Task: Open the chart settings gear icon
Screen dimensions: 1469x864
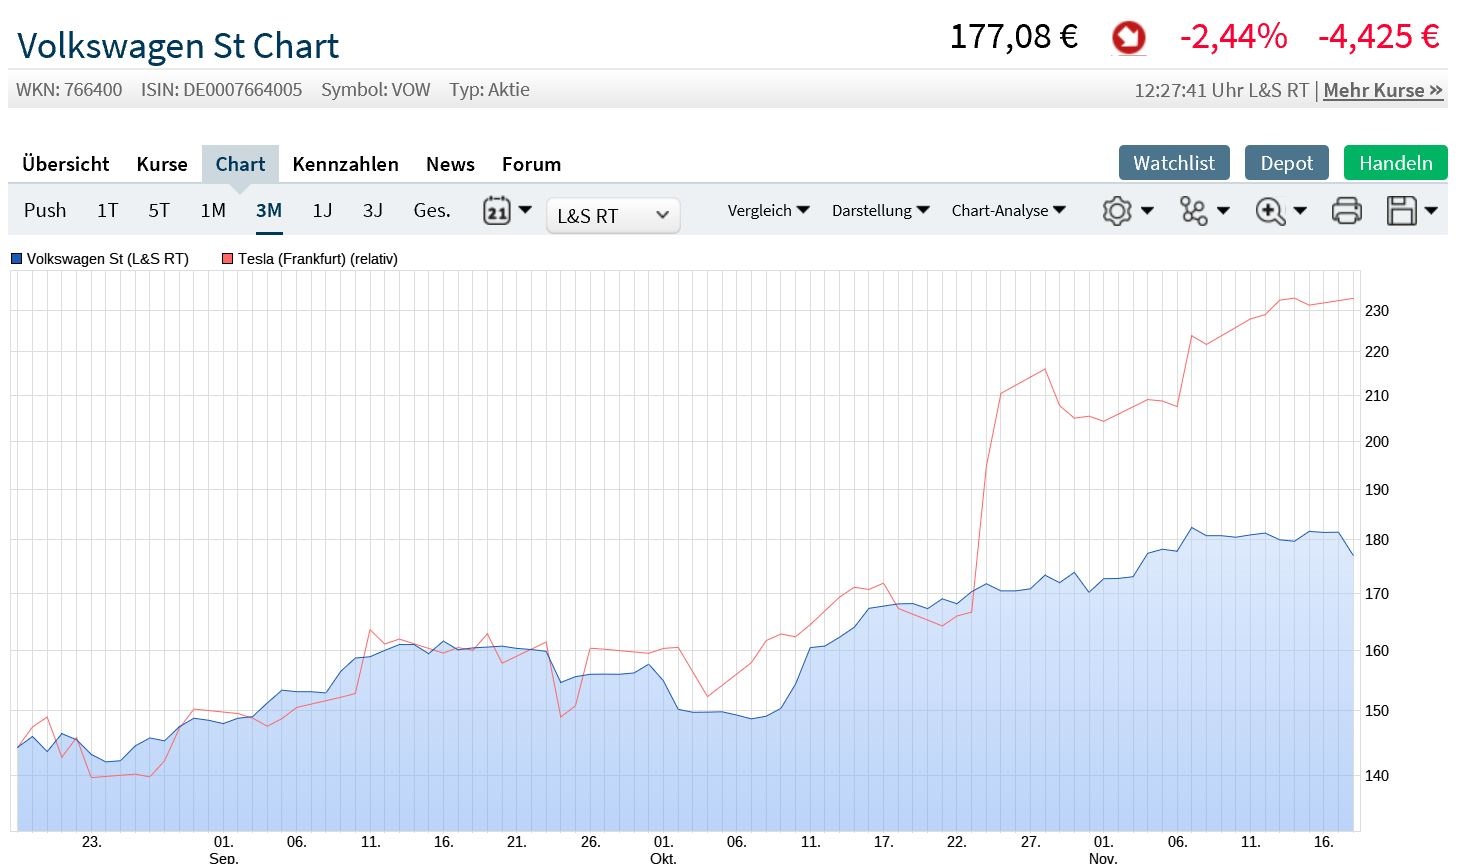Action: [1117, 211]
